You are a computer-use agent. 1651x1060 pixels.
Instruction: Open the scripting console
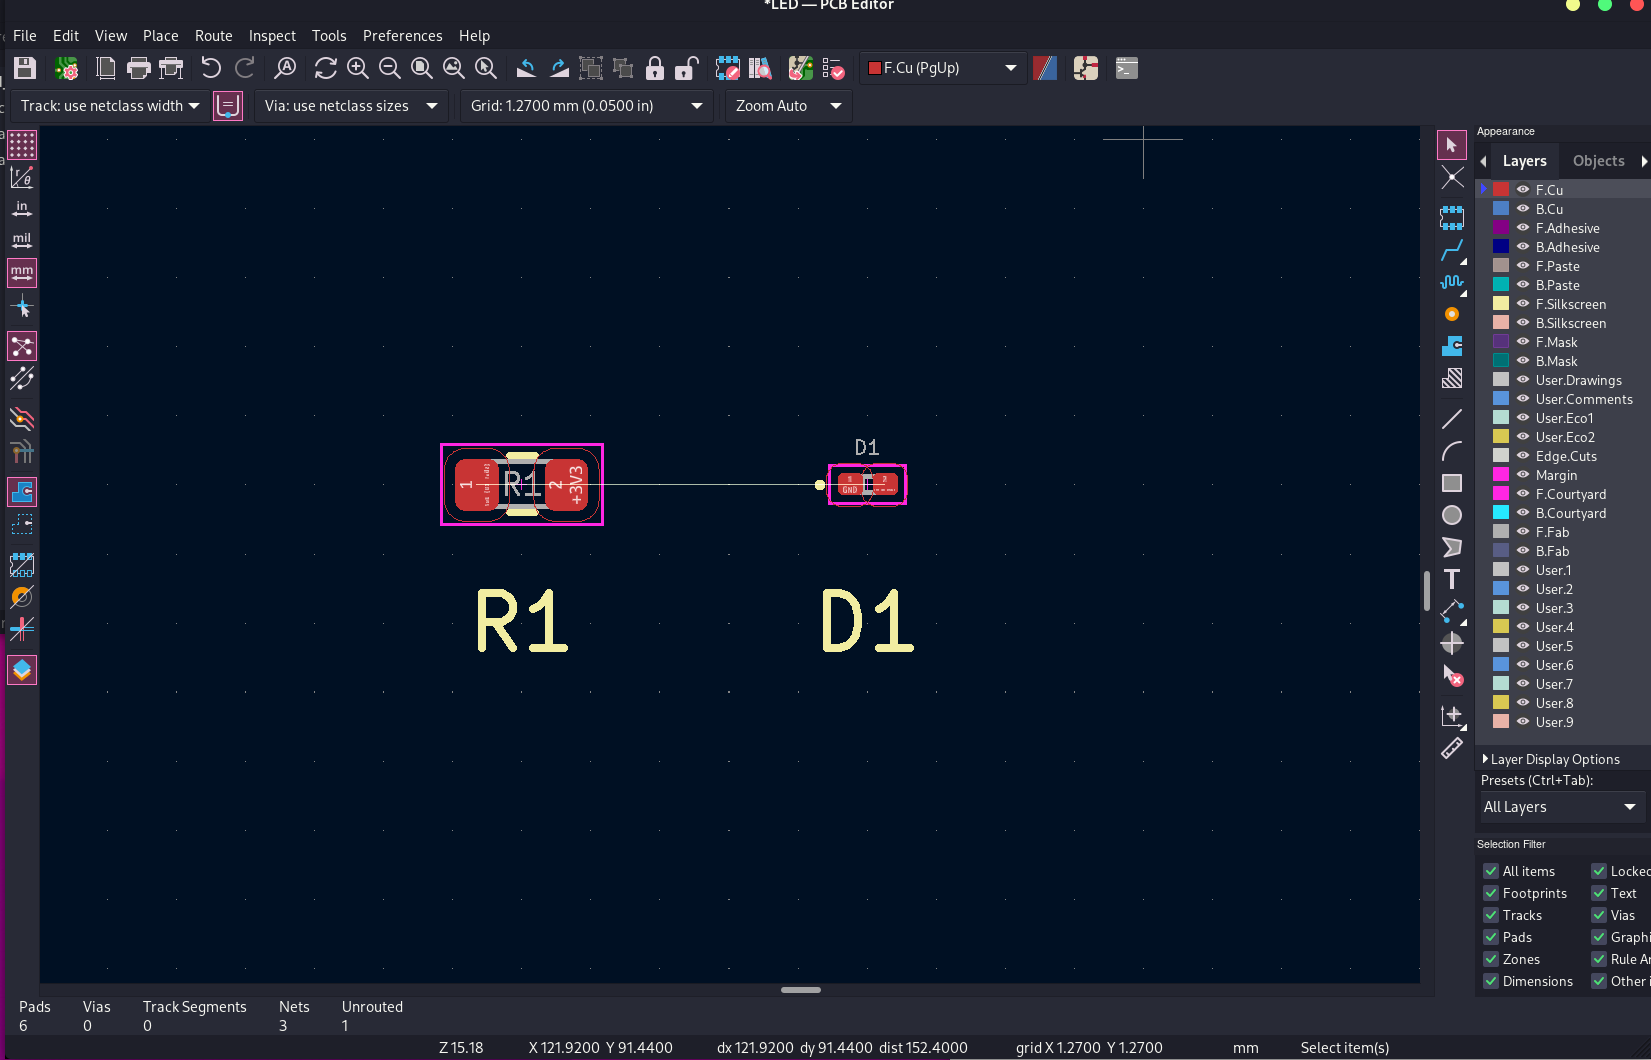(x=1126, y=68)
